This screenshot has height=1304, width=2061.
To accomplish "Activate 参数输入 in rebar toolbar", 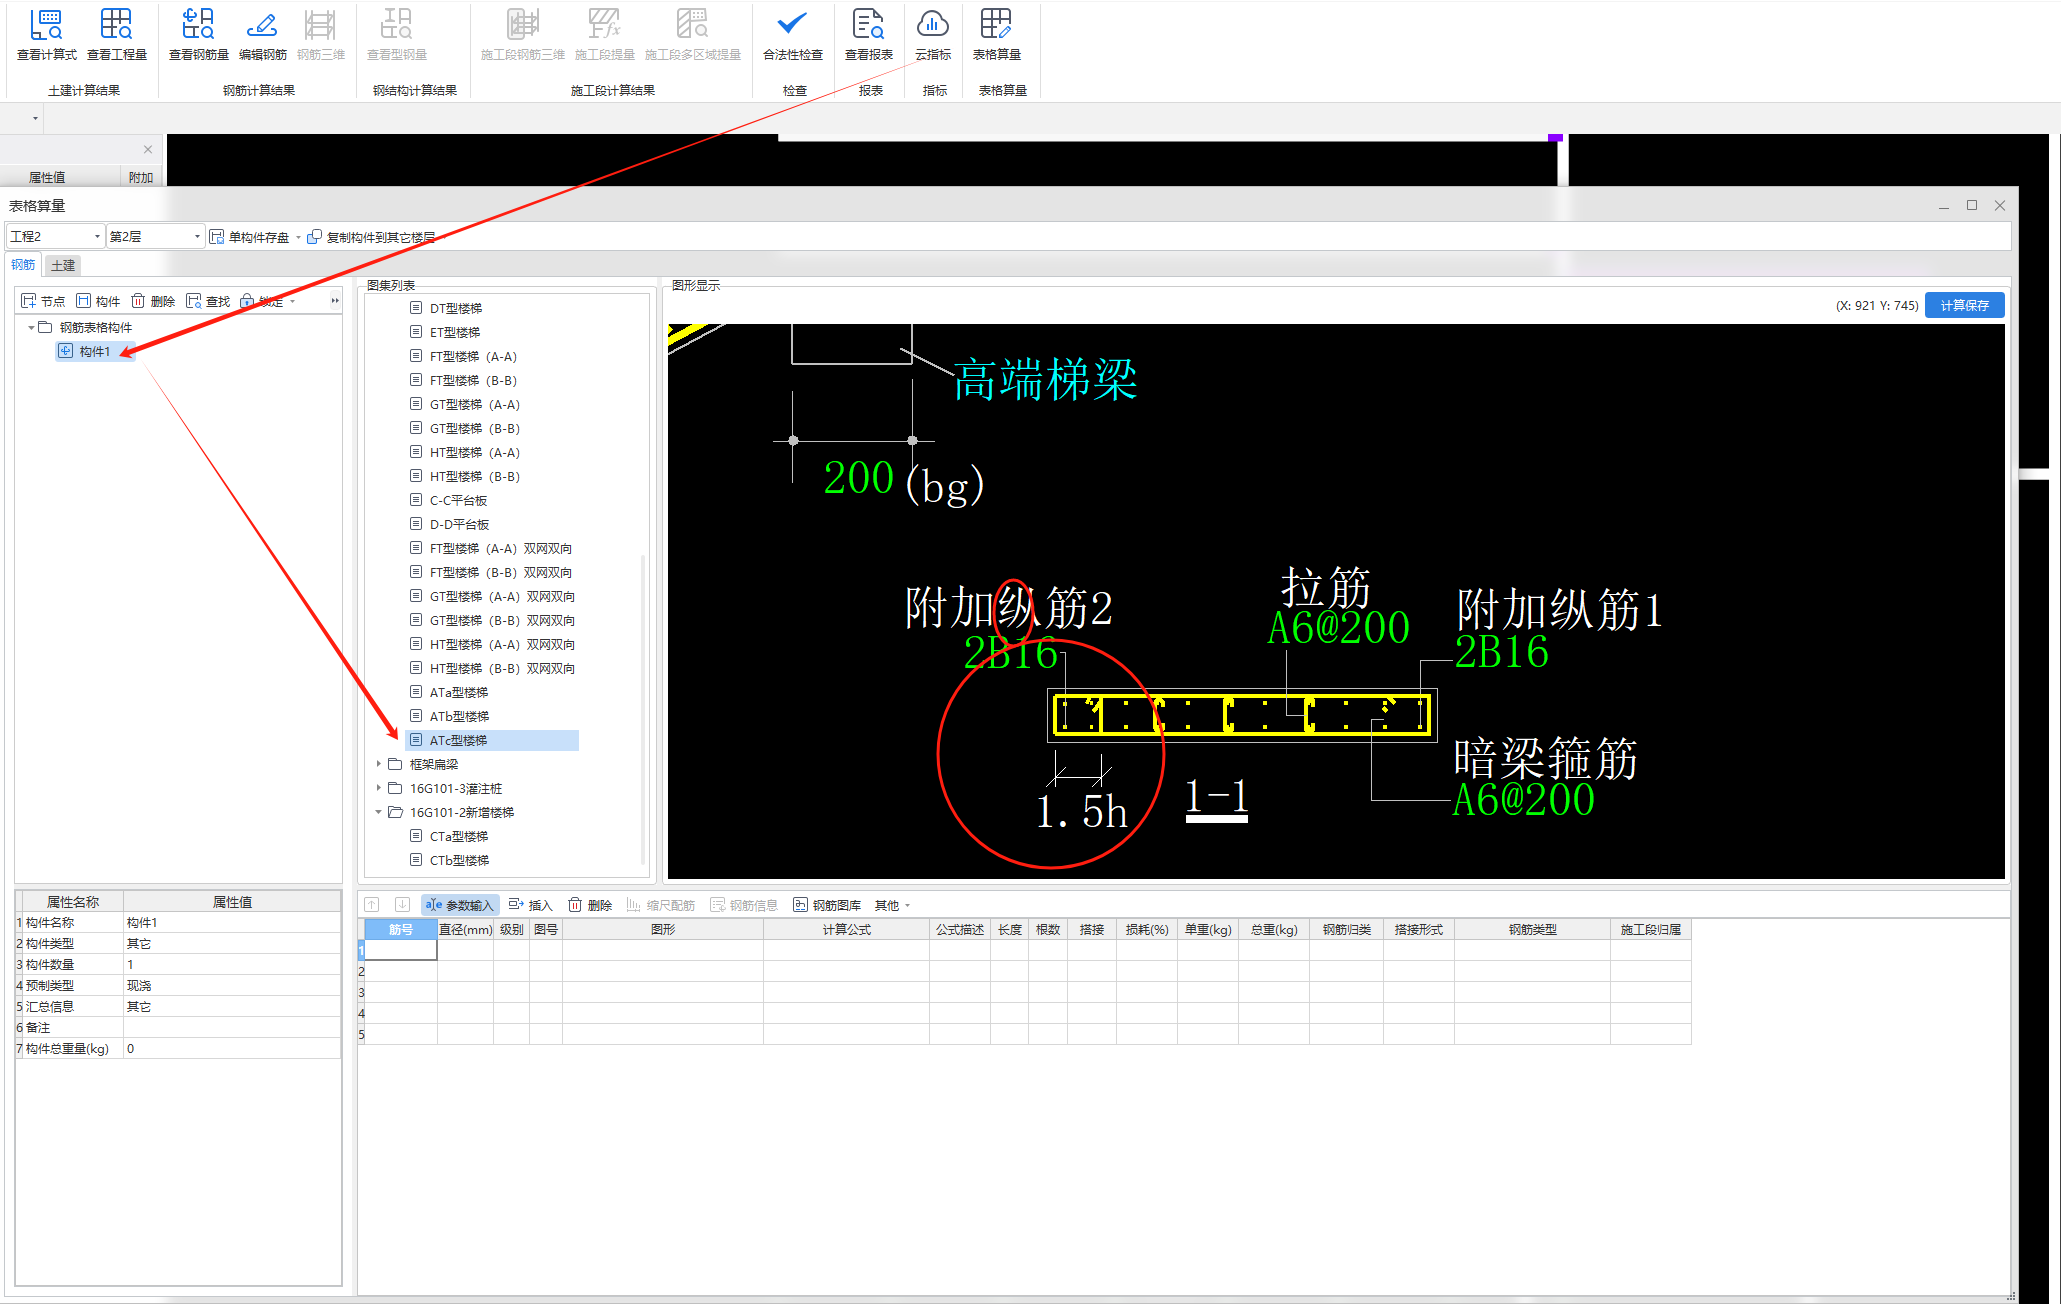I will click(x=460, y=905).
